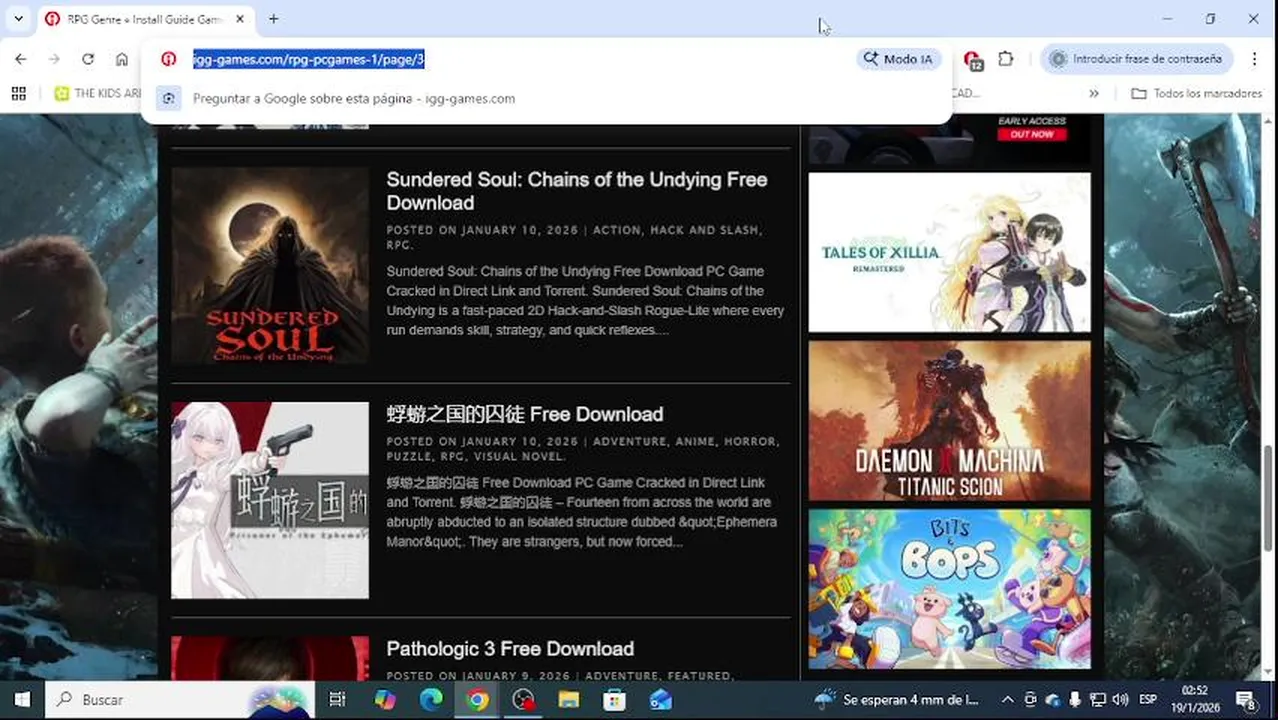The height and width of the screenshot is (720, 1278).
Task: Reload the current page
Action: pos(88,59)
